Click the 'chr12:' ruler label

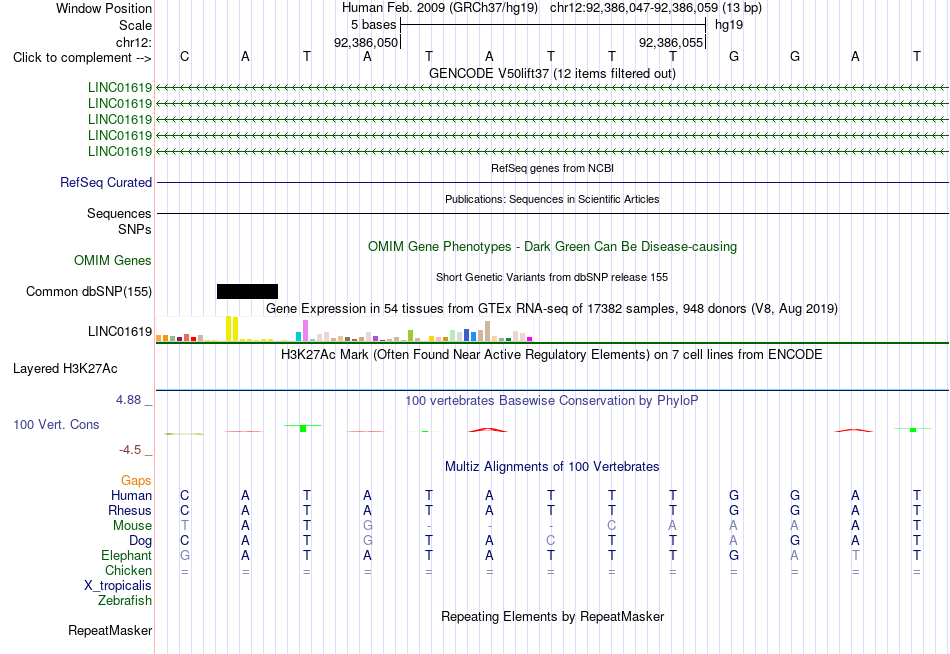pos(134,42)
